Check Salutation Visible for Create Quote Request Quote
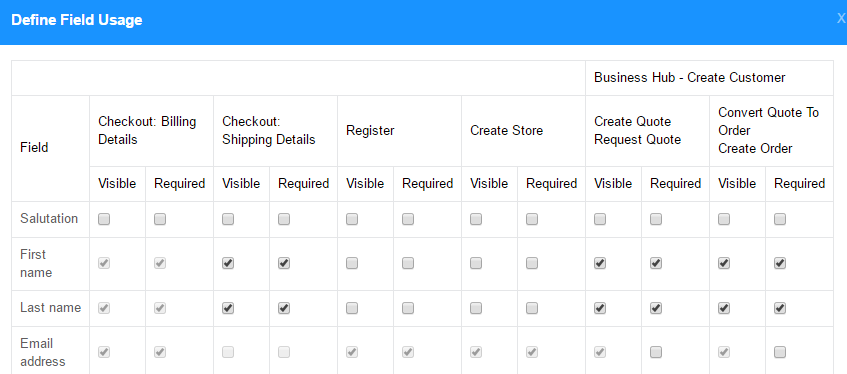847x374 pixels. click(600, 219)
